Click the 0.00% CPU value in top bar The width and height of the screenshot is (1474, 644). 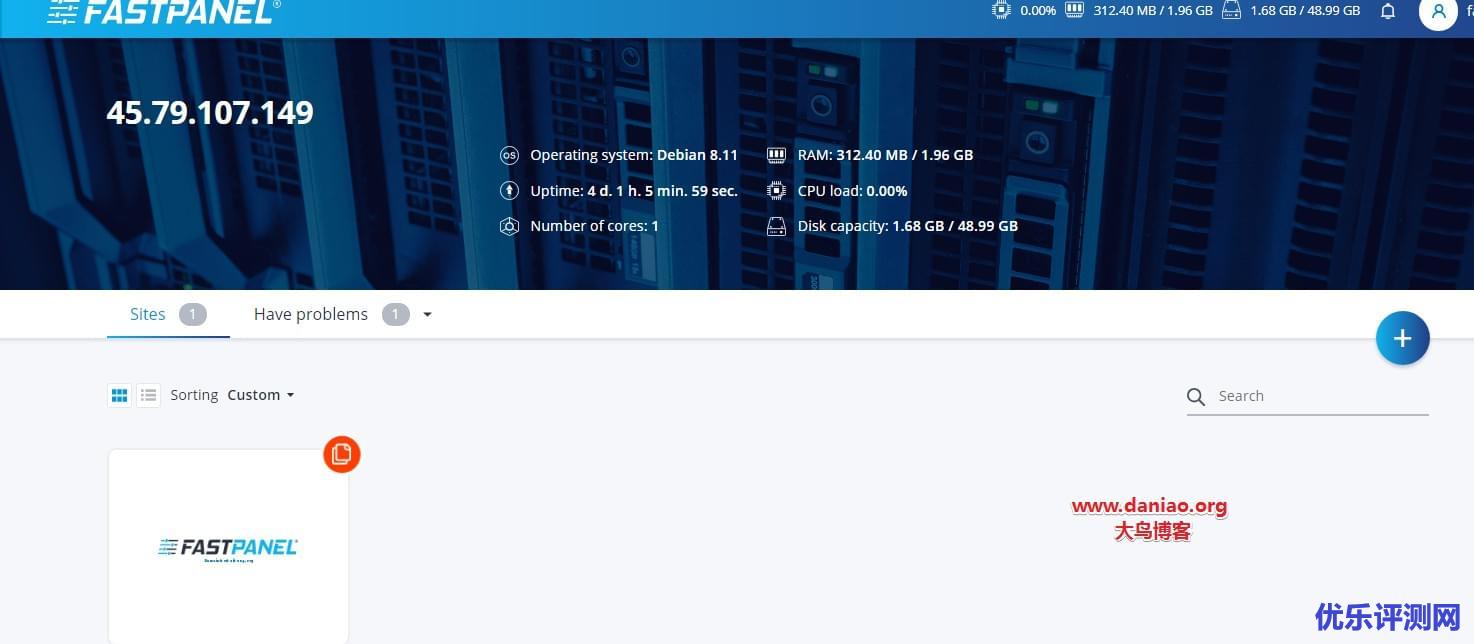(1038, 10)
